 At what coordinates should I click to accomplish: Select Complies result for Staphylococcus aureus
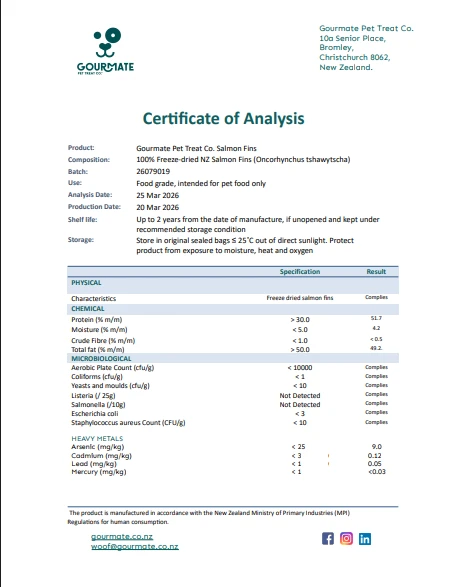(376, 422)
